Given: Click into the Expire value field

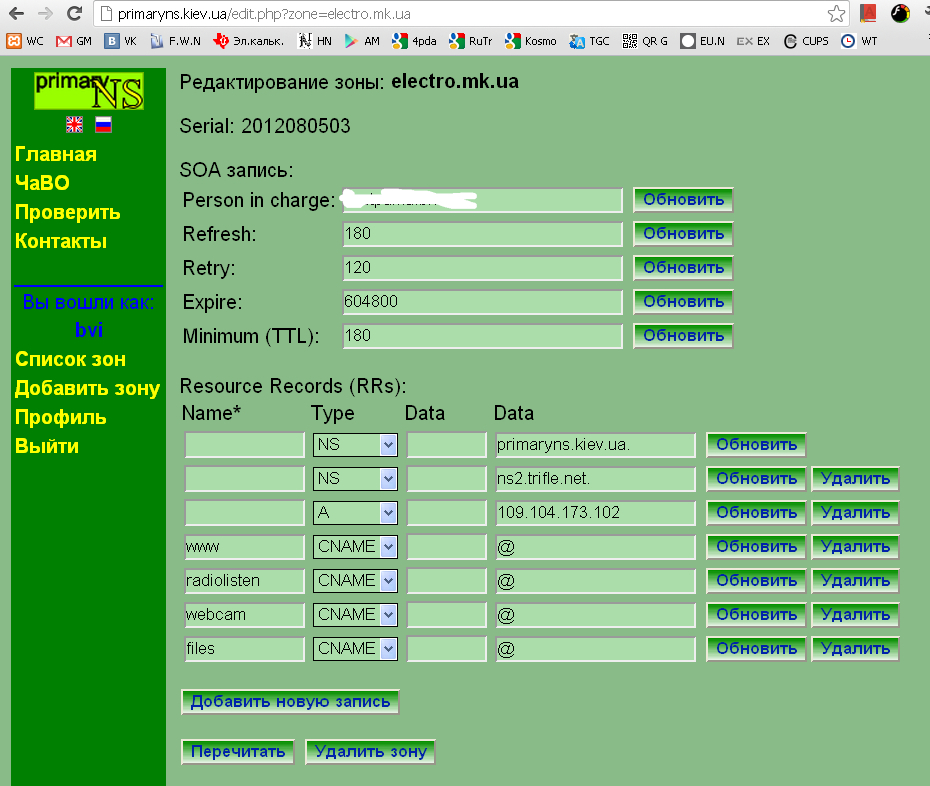Looking at the screenshot, I should click(482, 302).
